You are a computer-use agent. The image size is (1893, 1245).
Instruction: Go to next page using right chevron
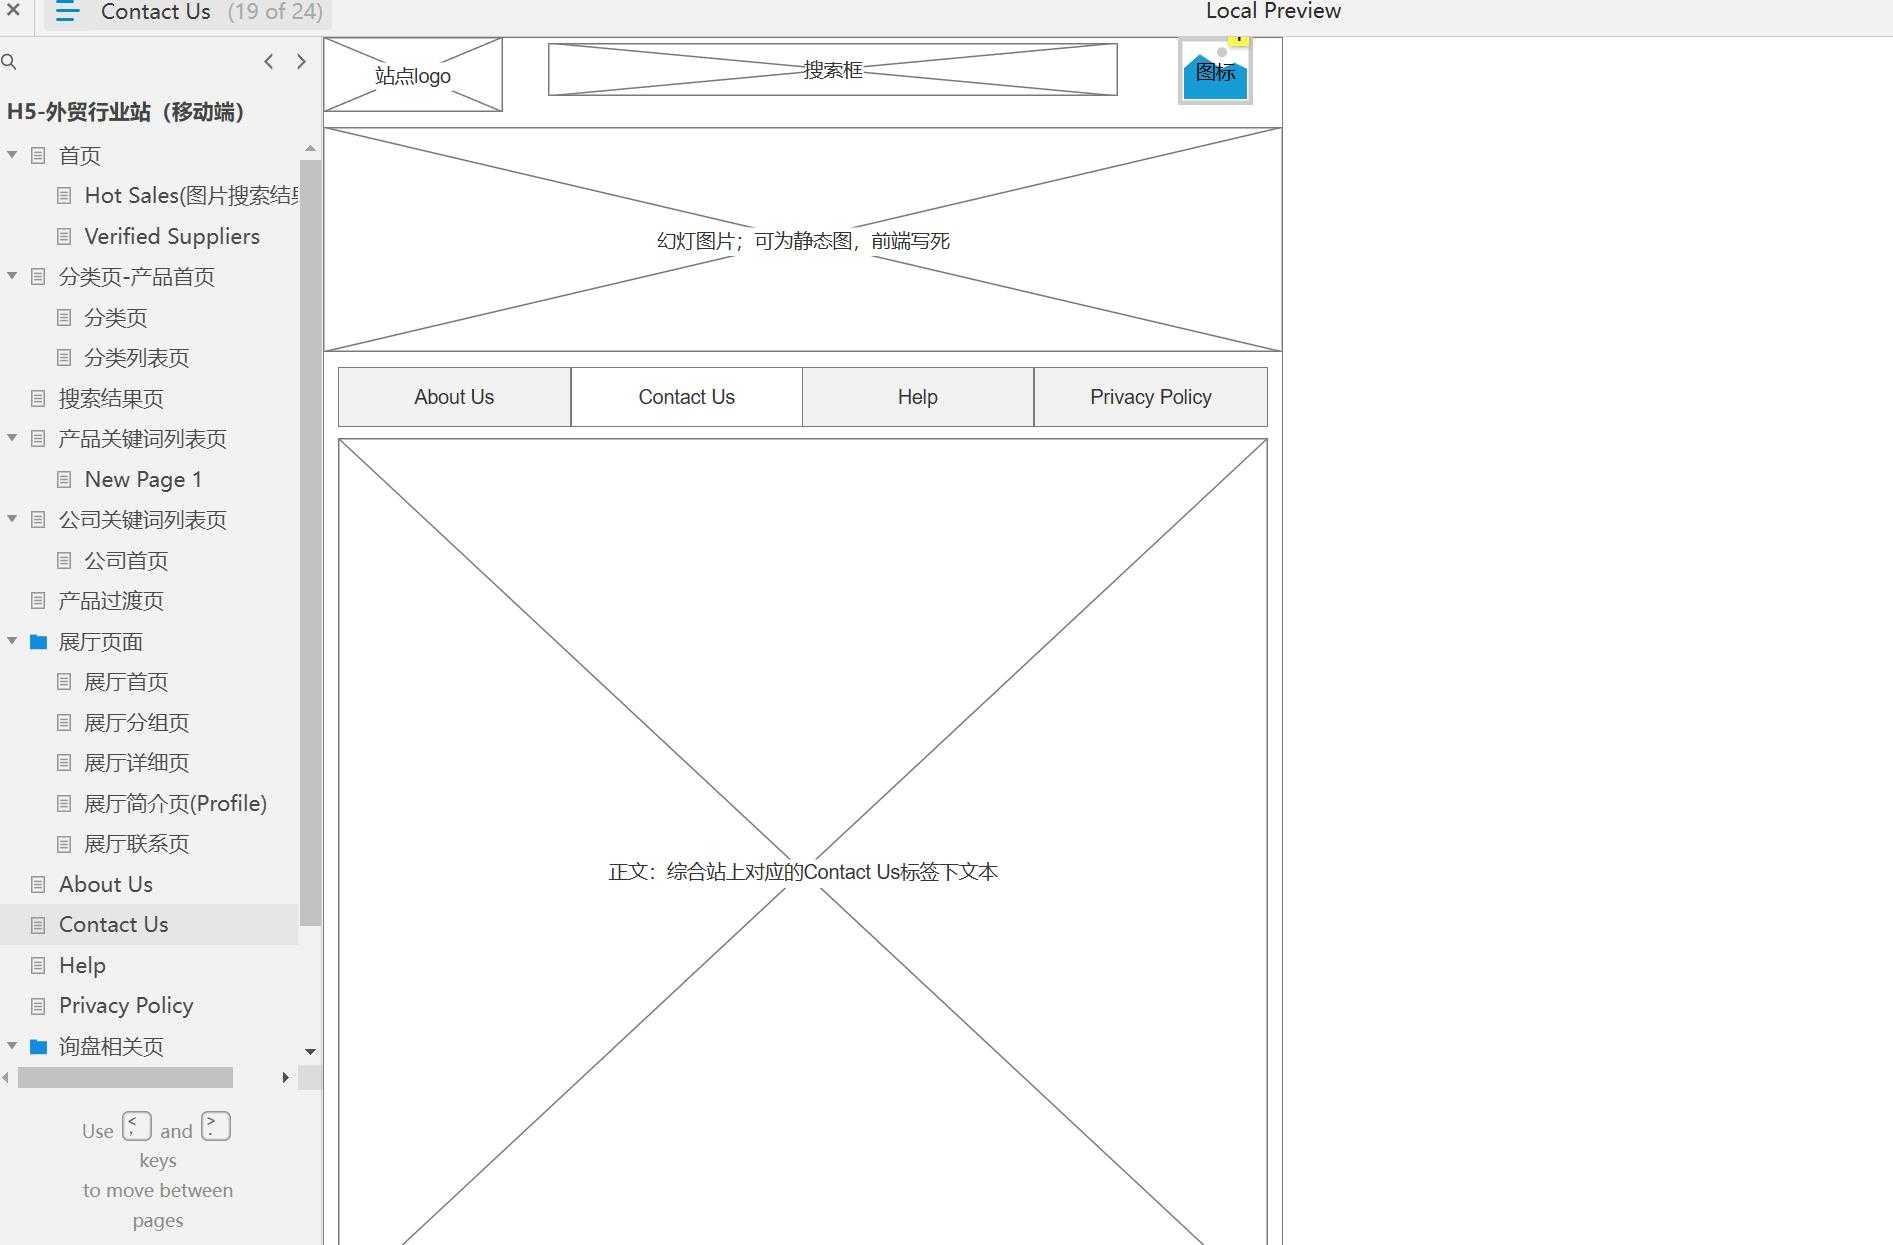[x=301, y=62]
